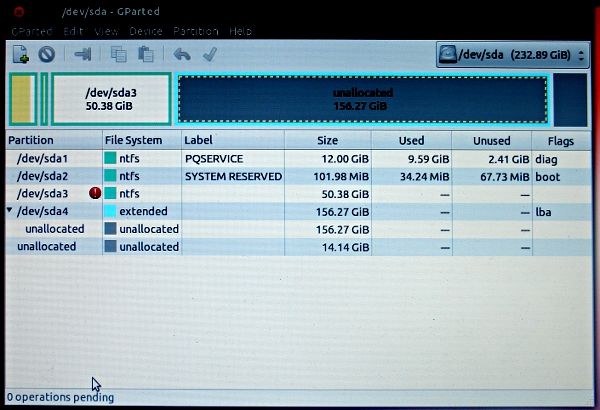Click the extended color swatch in /dev/sda4 row
This screenshot has height=410, width=600.
[x=110, y=211]
